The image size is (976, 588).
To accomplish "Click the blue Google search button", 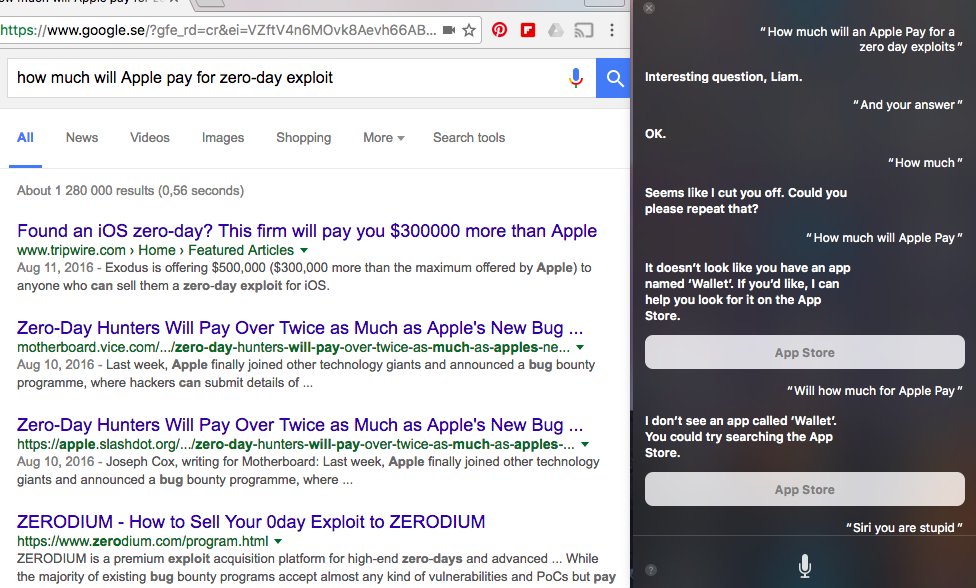I will (613, 78).
